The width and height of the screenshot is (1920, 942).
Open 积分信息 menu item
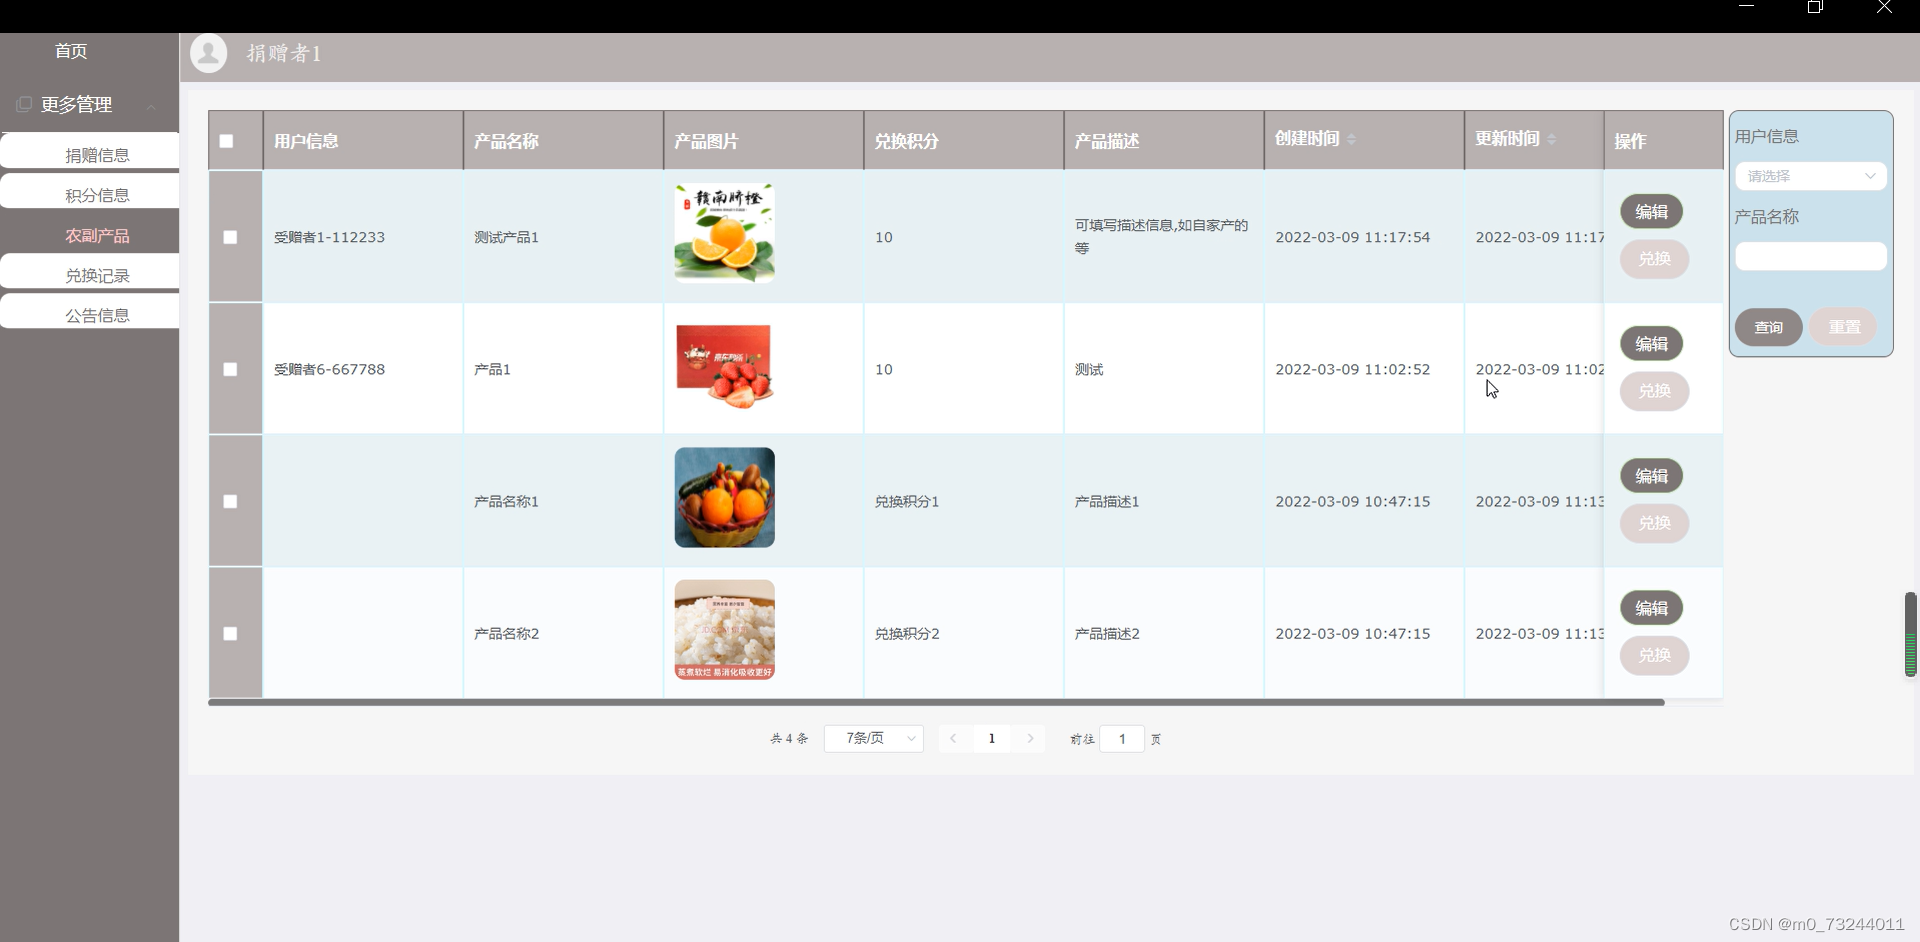coord(90,191)
